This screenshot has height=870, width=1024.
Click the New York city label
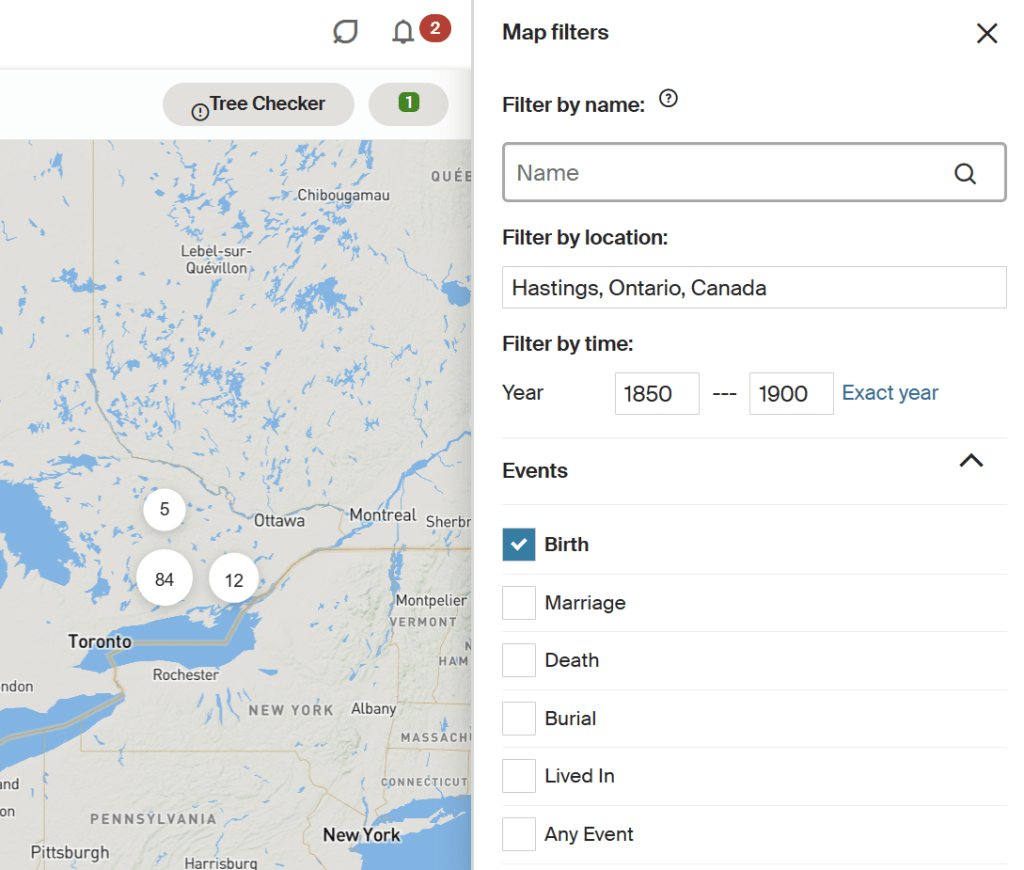coord(361,835)
